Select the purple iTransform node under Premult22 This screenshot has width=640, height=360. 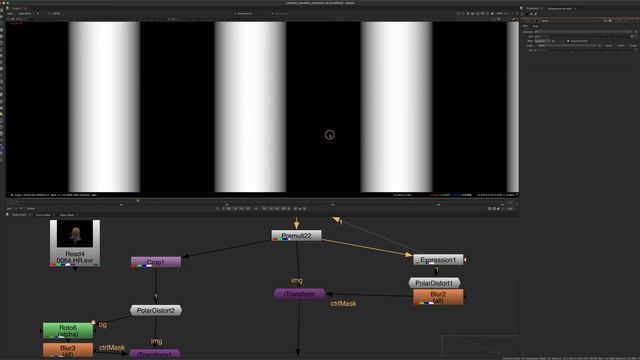coord(300,294)
